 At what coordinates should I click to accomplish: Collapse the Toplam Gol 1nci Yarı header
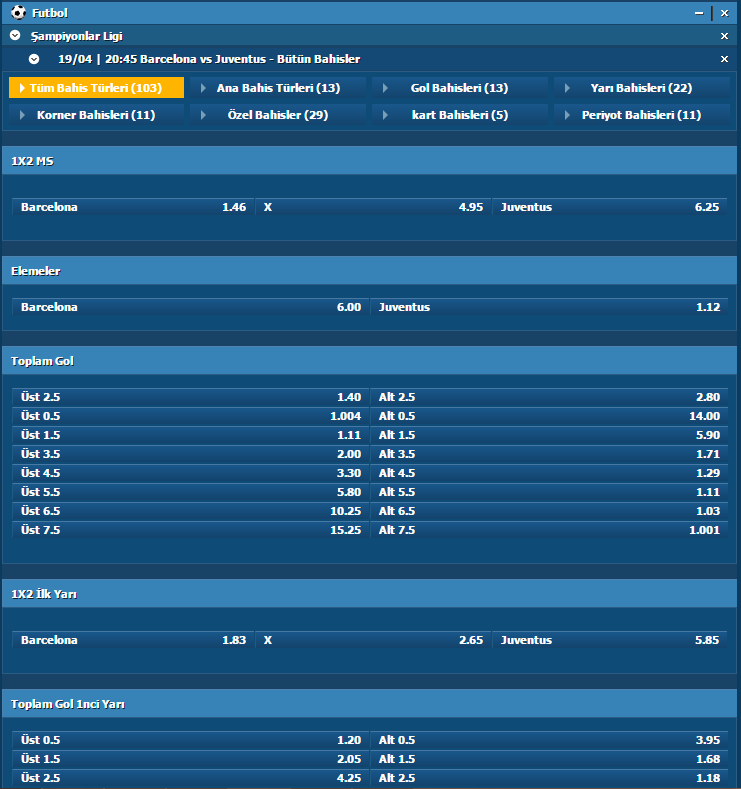click(x=370, y=703)
